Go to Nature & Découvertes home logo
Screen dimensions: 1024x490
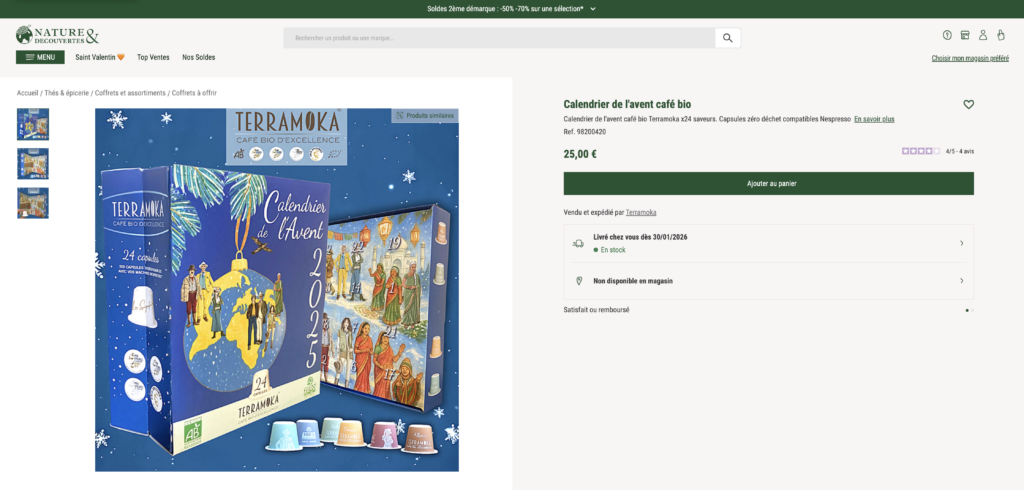(57, 35)
